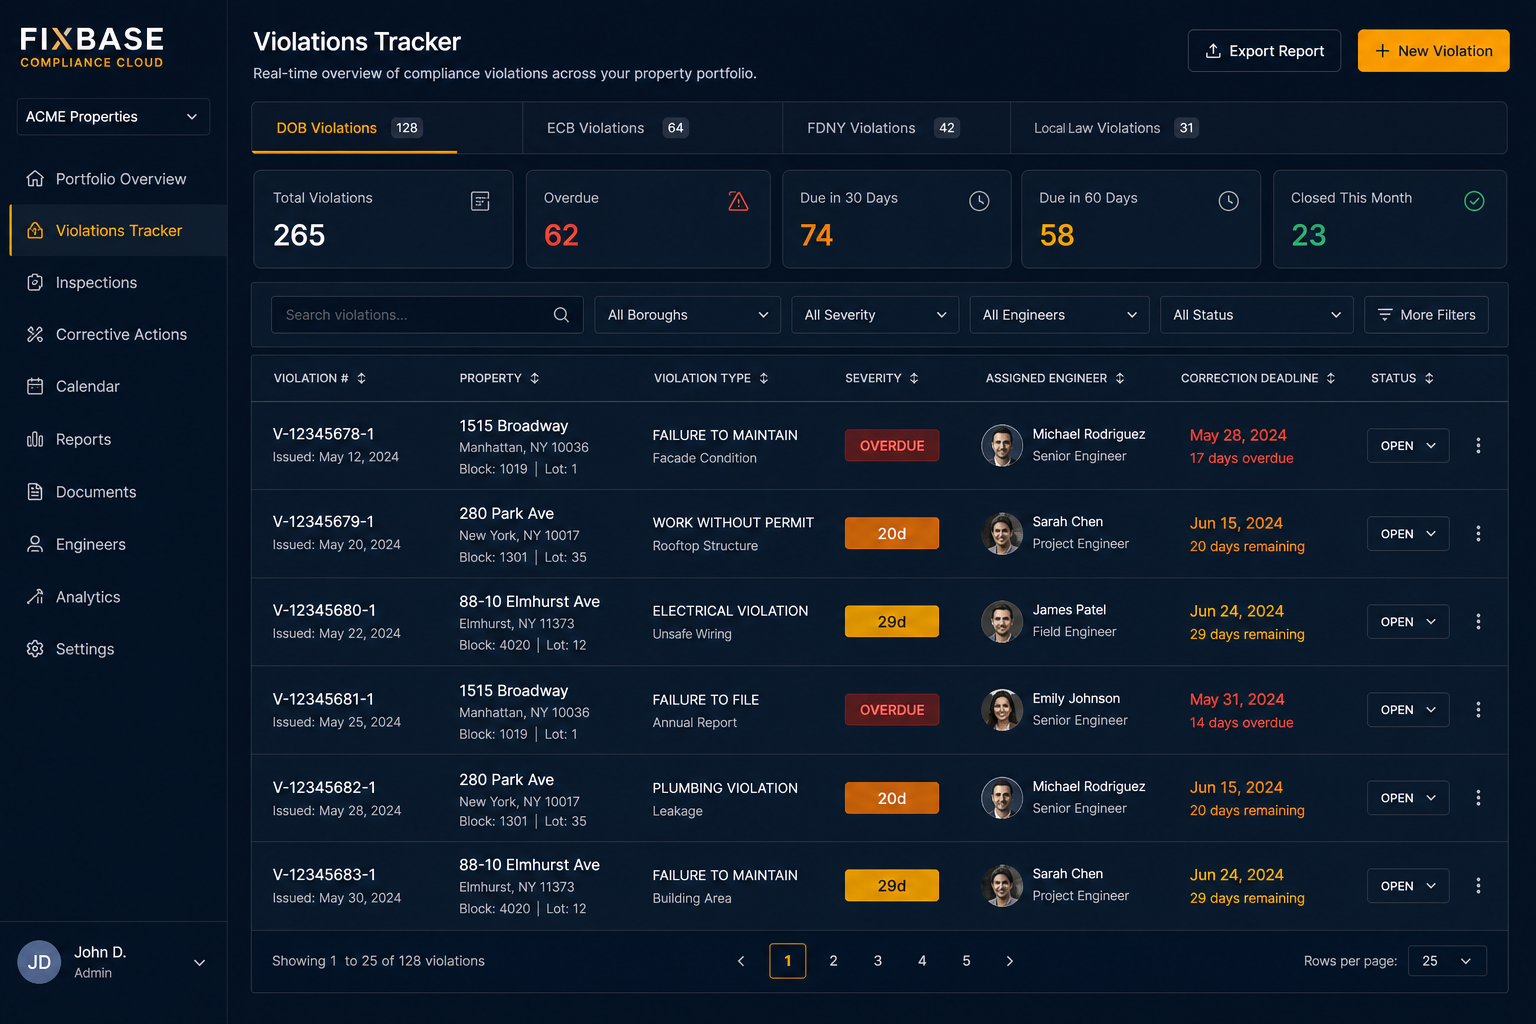Open the Rows per page dropdown
This screenshot has height=1024, width=1536.
coord(1447,961)
